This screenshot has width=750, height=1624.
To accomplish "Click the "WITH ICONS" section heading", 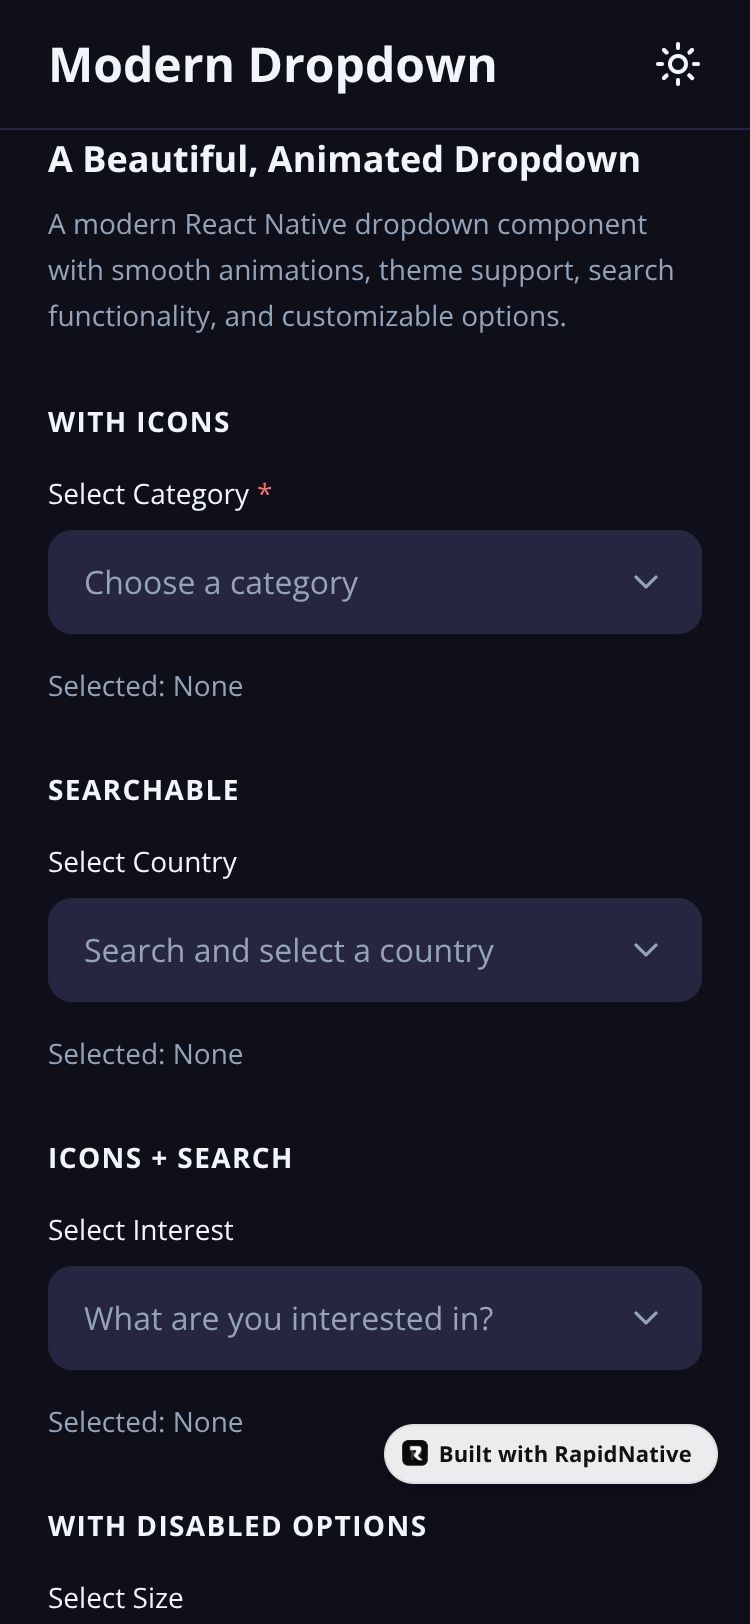I will 139,422.
